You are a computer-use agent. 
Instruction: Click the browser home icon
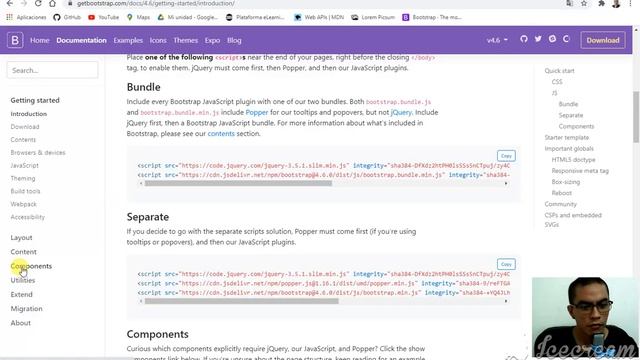(x=52, y=3)
